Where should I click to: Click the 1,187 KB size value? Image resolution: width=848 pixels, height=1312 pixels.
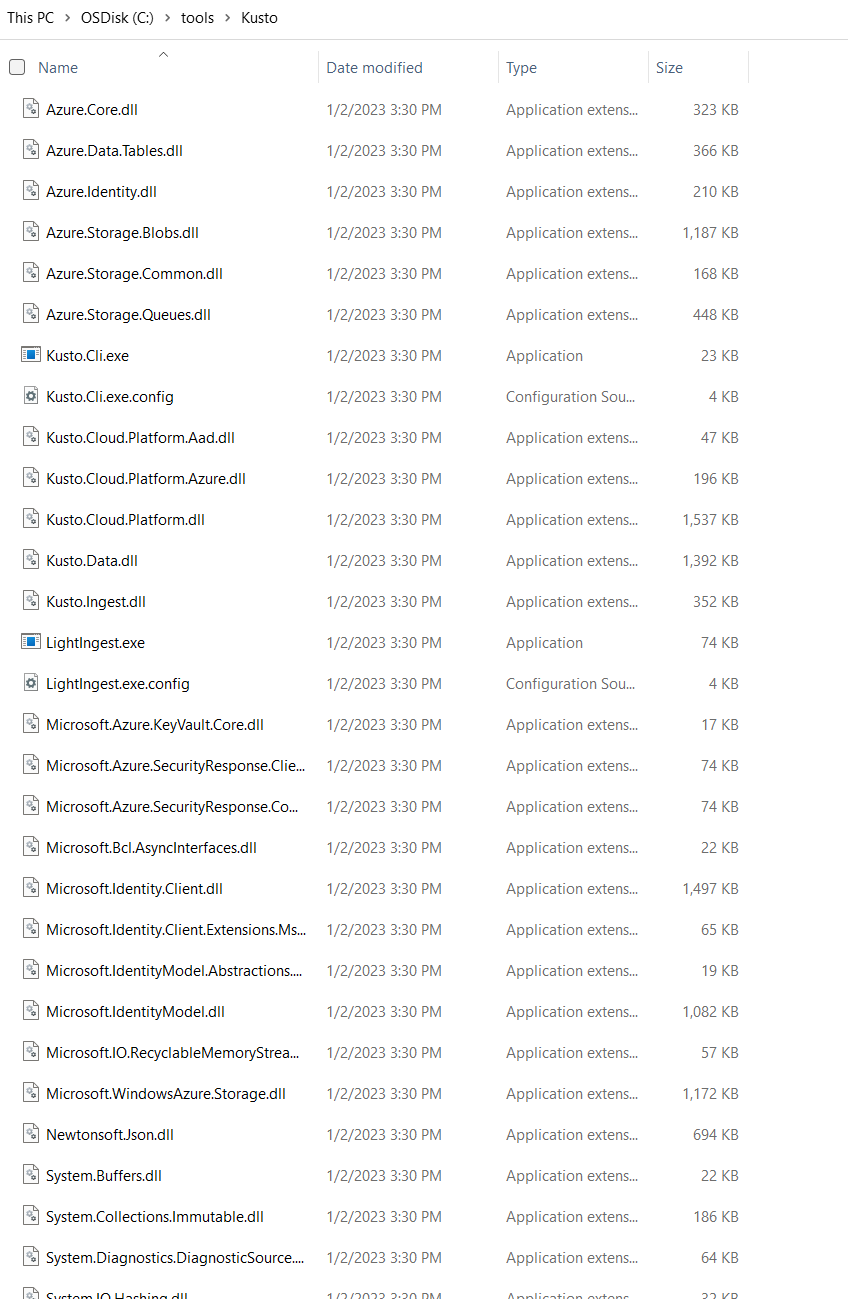point(711,233)
